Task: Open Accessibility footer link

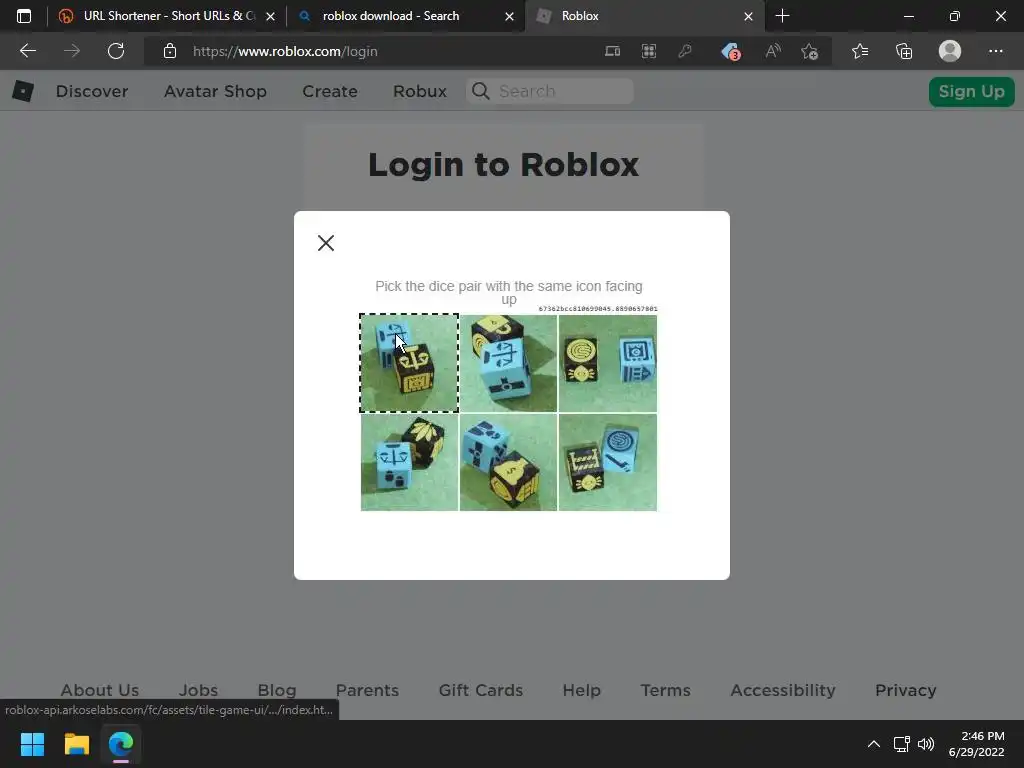Action: click(782, 690)
